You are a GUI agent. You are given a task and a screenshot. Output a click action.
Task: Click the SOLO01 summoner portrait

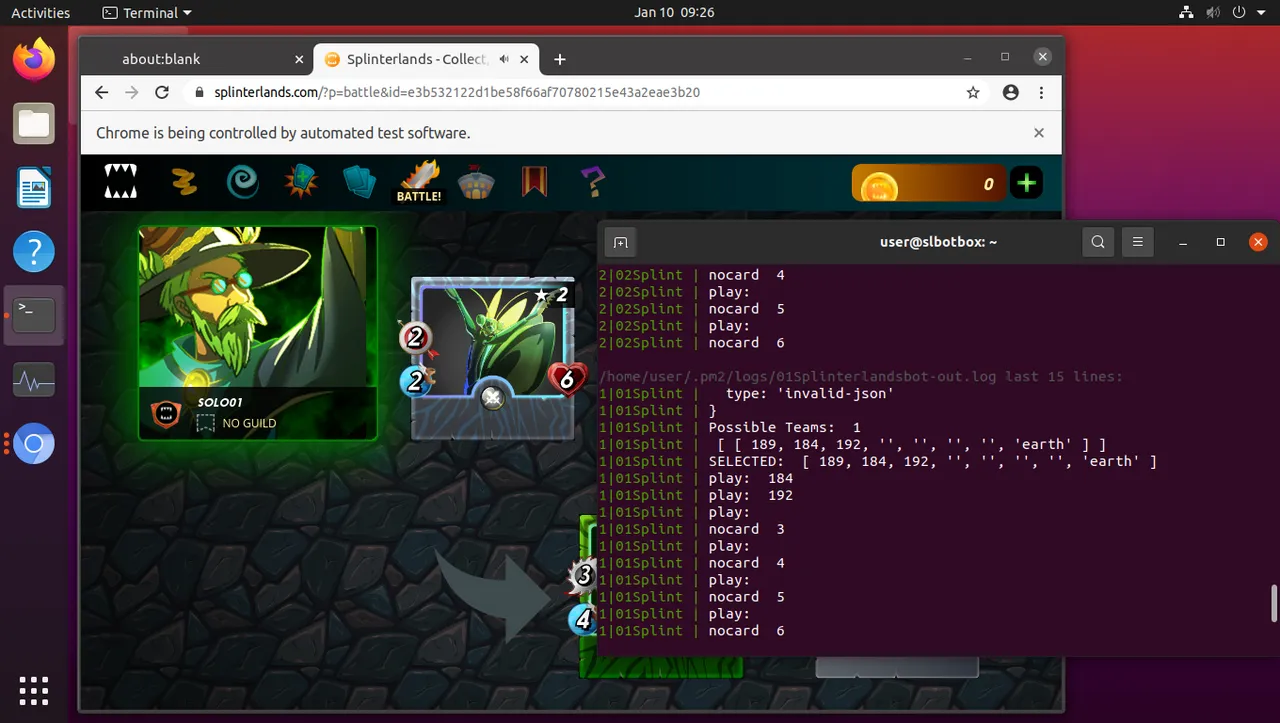(258, 306)
